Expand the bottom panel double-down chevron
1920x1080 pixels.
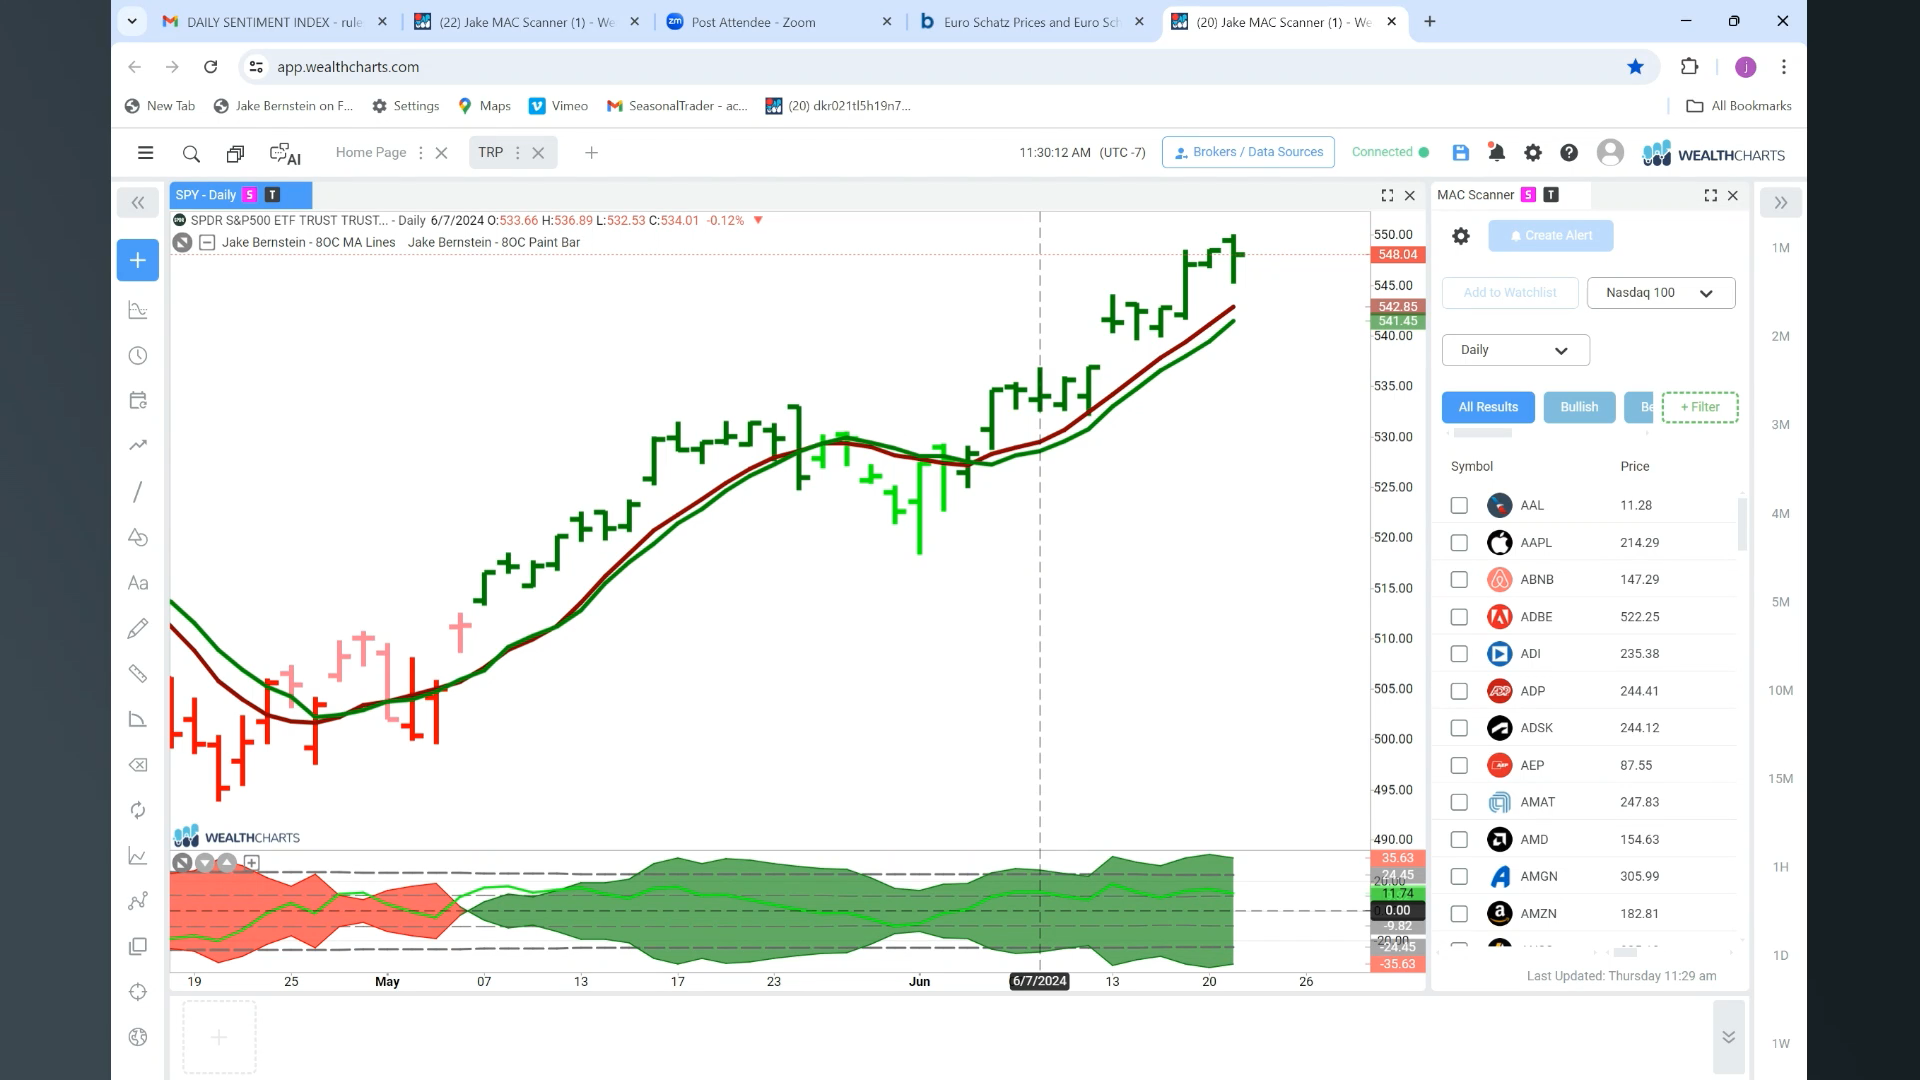pyautogui.click(x=1728, y=1037)
